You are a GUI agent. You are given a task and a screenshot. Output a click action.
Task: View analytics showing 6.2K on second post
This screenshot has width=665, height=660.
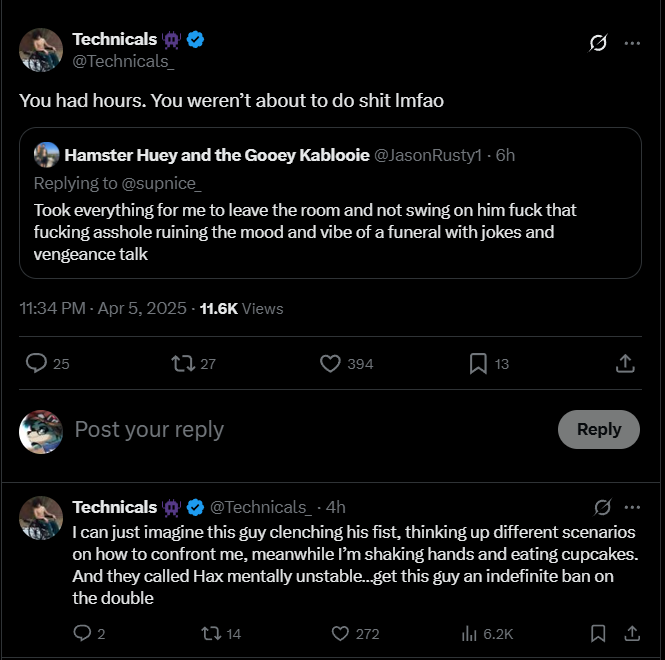click(x=468, y=633)
